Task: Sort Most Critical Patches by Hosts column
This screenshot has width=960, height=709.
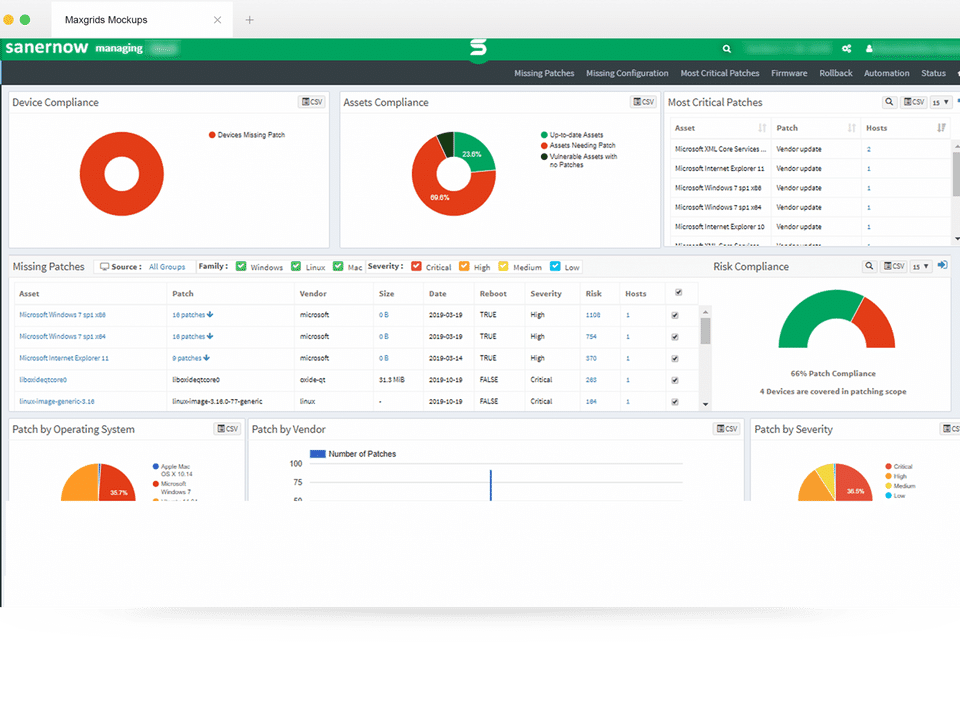Action: [x=941, y=128]
